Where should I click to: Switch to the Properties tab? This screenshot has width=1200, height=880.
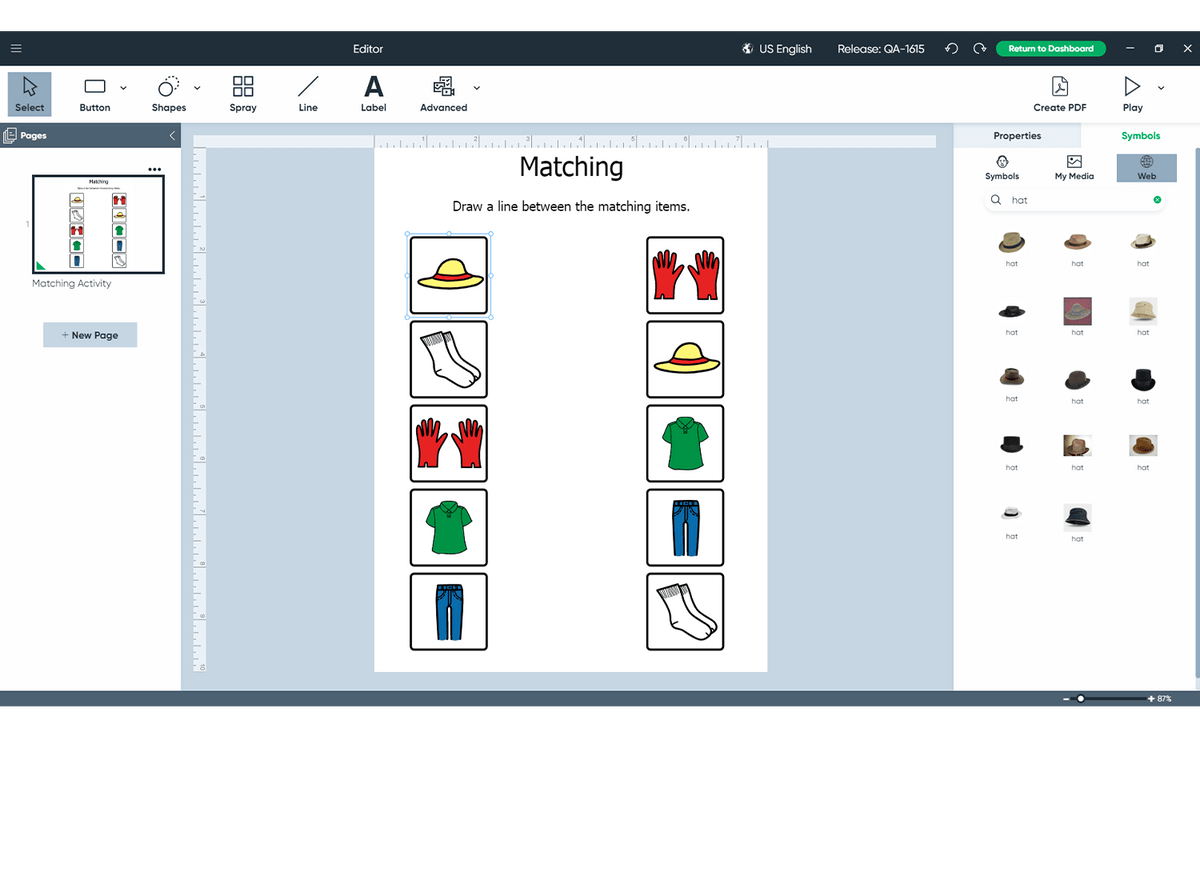pyautogui.click(x=1017, y=135)
